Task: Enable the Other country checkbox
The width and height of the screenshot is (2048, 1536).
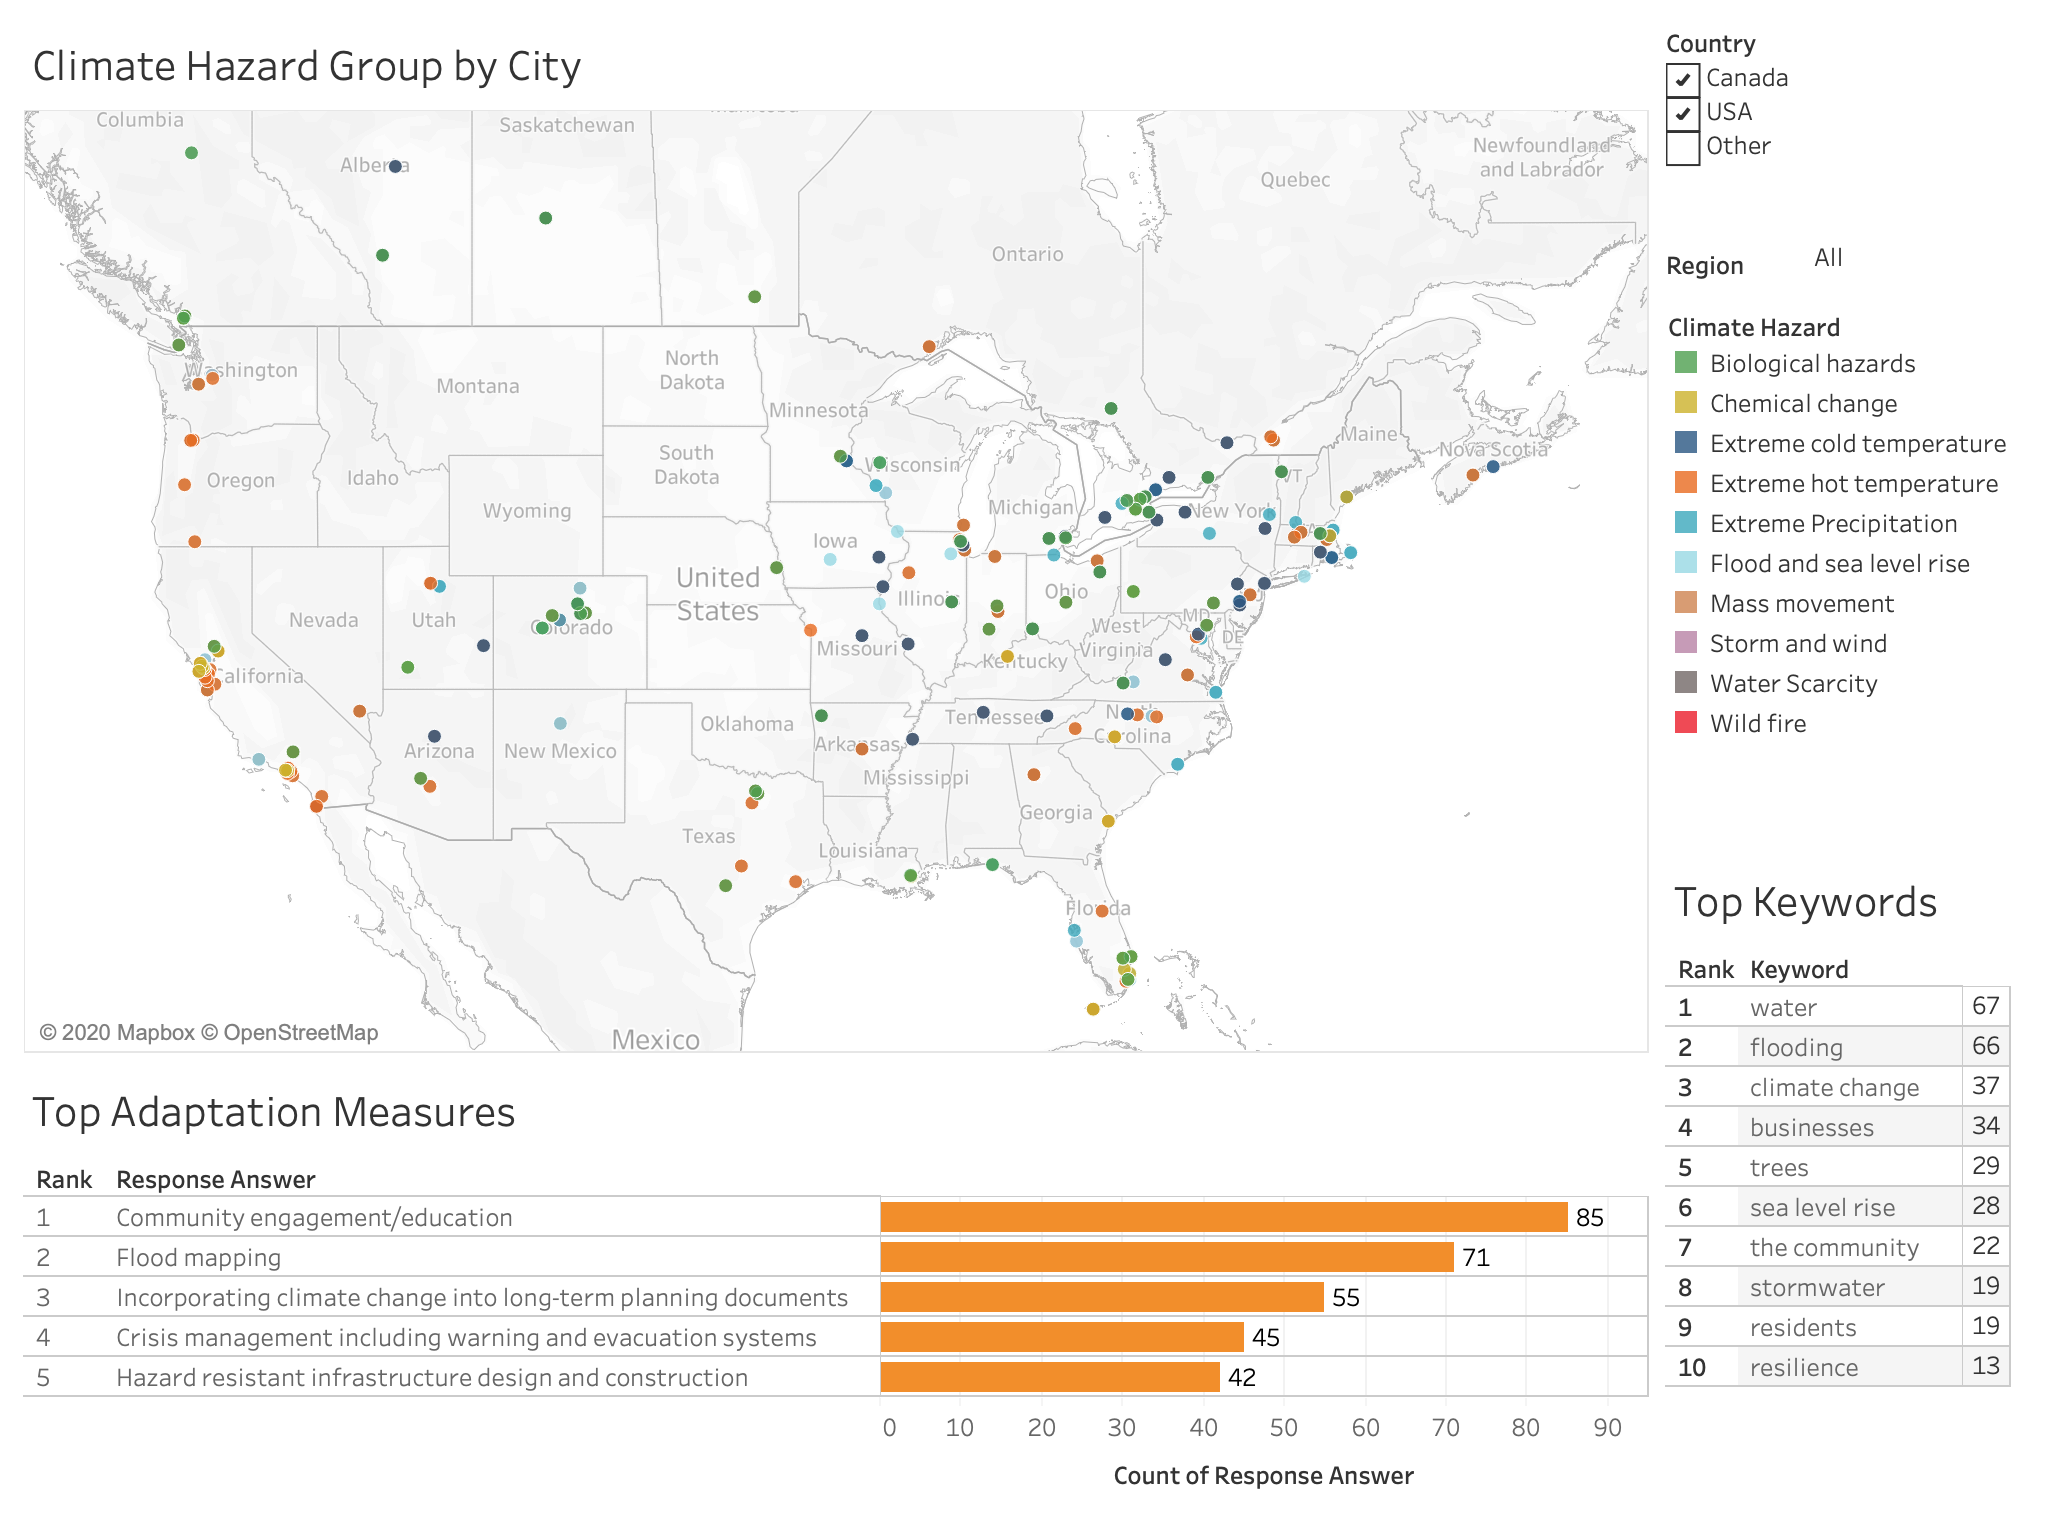Action: pos(1683,147)
